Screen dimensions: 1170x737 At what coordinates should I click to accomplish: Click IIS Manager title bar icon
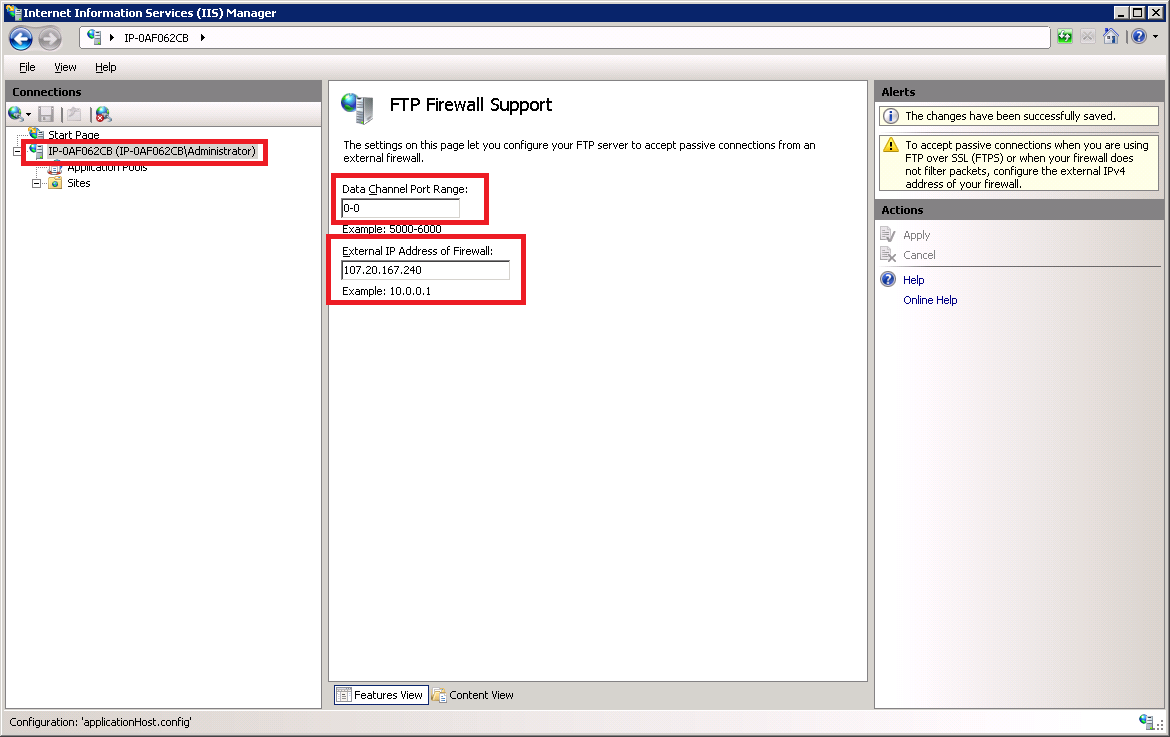[x=13, y=13]
